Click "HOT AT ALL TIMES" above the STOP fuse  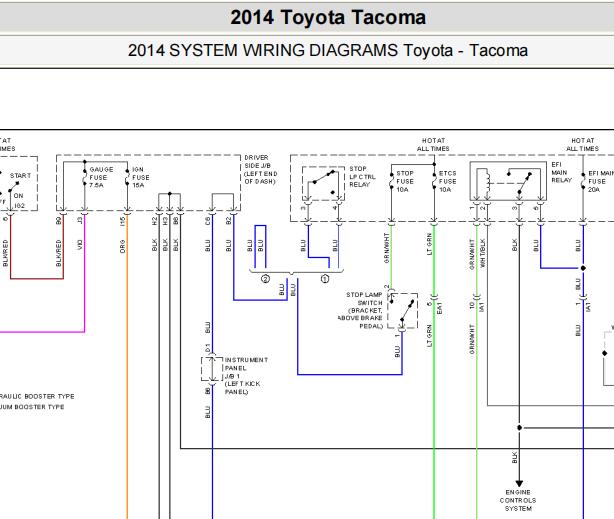point(433,145)
